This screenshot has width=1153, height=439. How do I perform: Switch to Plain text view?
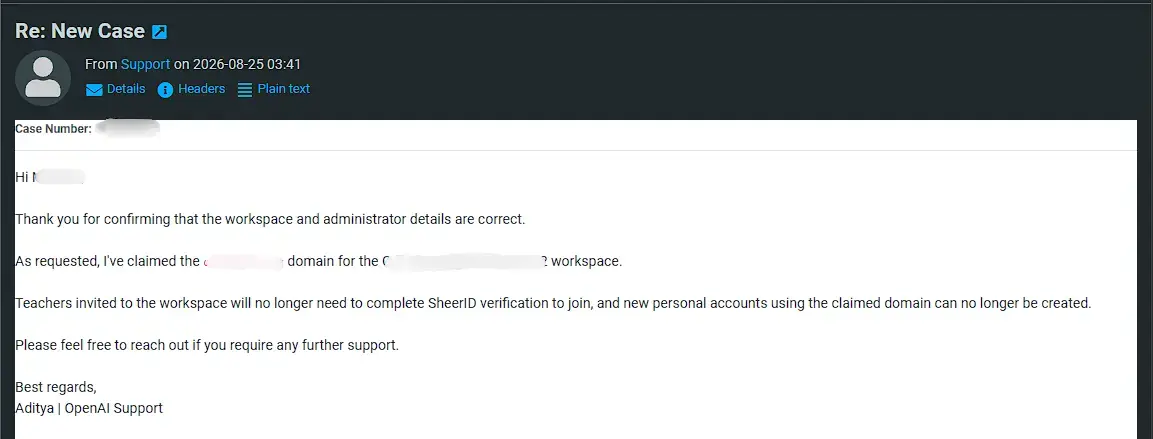(x=283, y=89)
